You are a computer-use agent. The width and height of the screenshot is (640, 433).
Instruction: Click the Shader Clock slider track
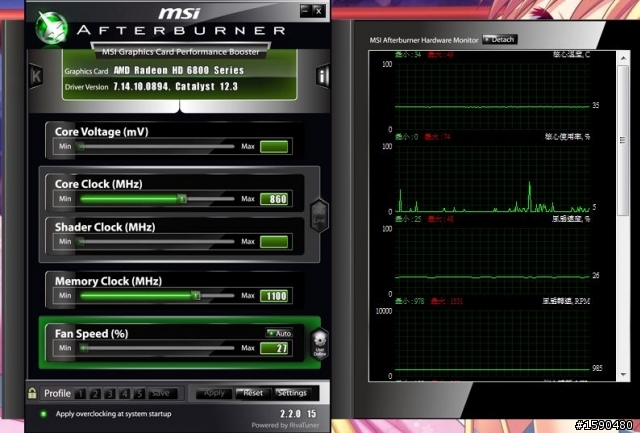point(157,242)
